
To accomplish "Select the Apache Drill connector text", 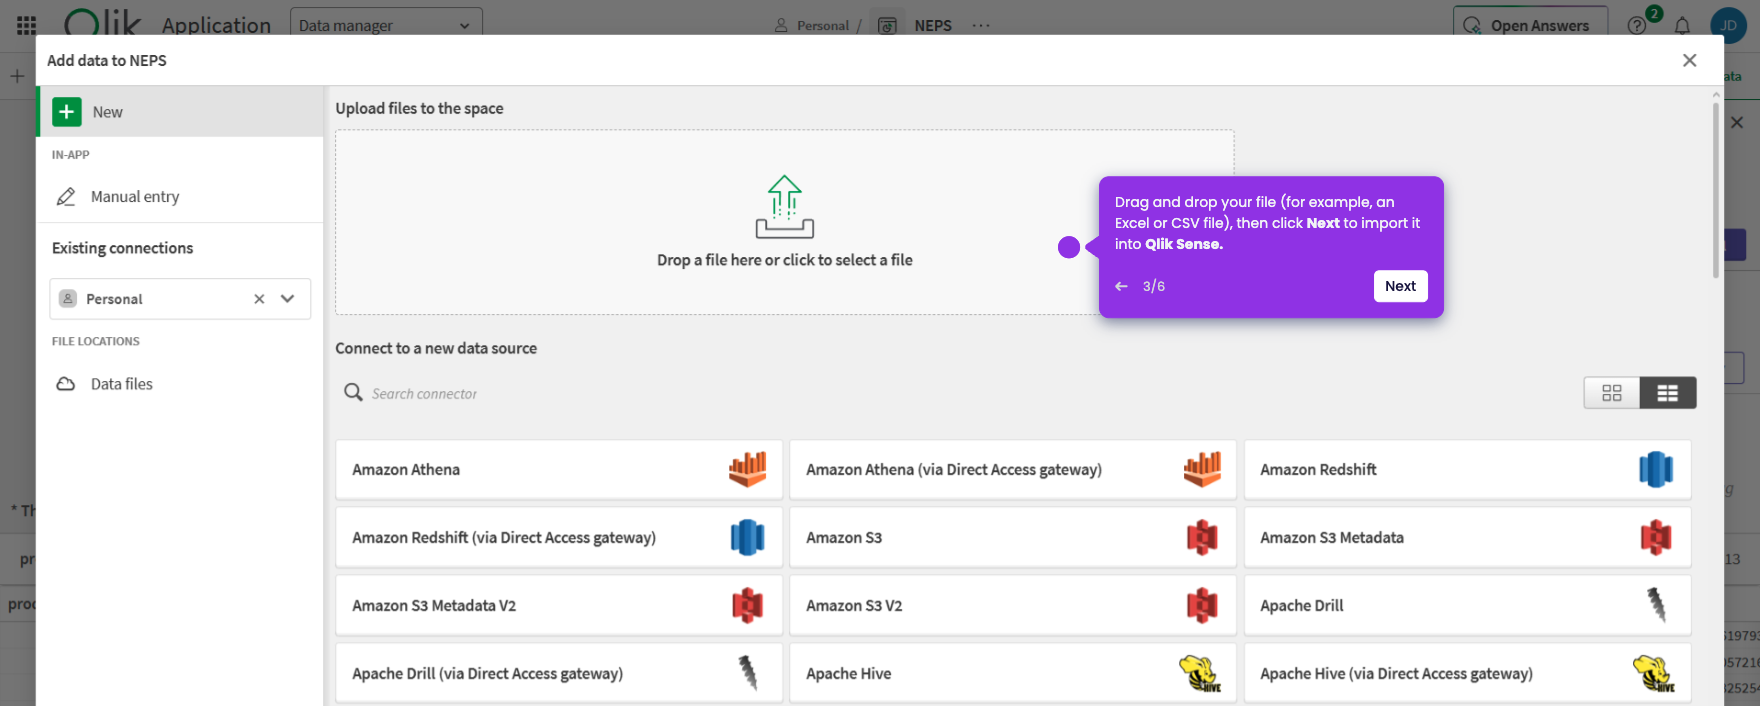I will (1302, 605).
